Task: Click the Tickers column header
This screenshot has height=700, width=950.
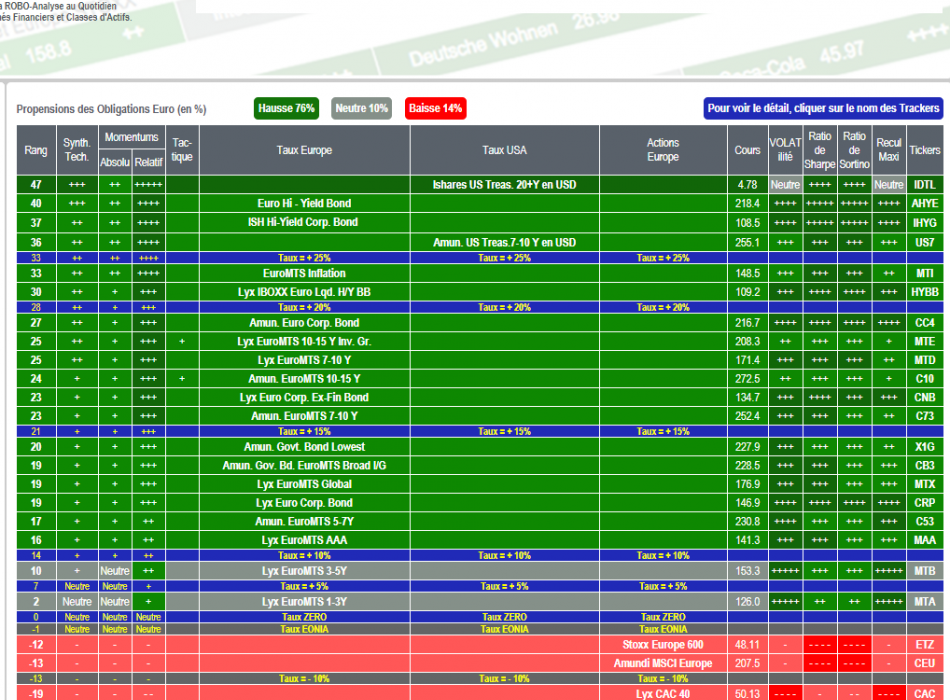Action: point(925,150)
